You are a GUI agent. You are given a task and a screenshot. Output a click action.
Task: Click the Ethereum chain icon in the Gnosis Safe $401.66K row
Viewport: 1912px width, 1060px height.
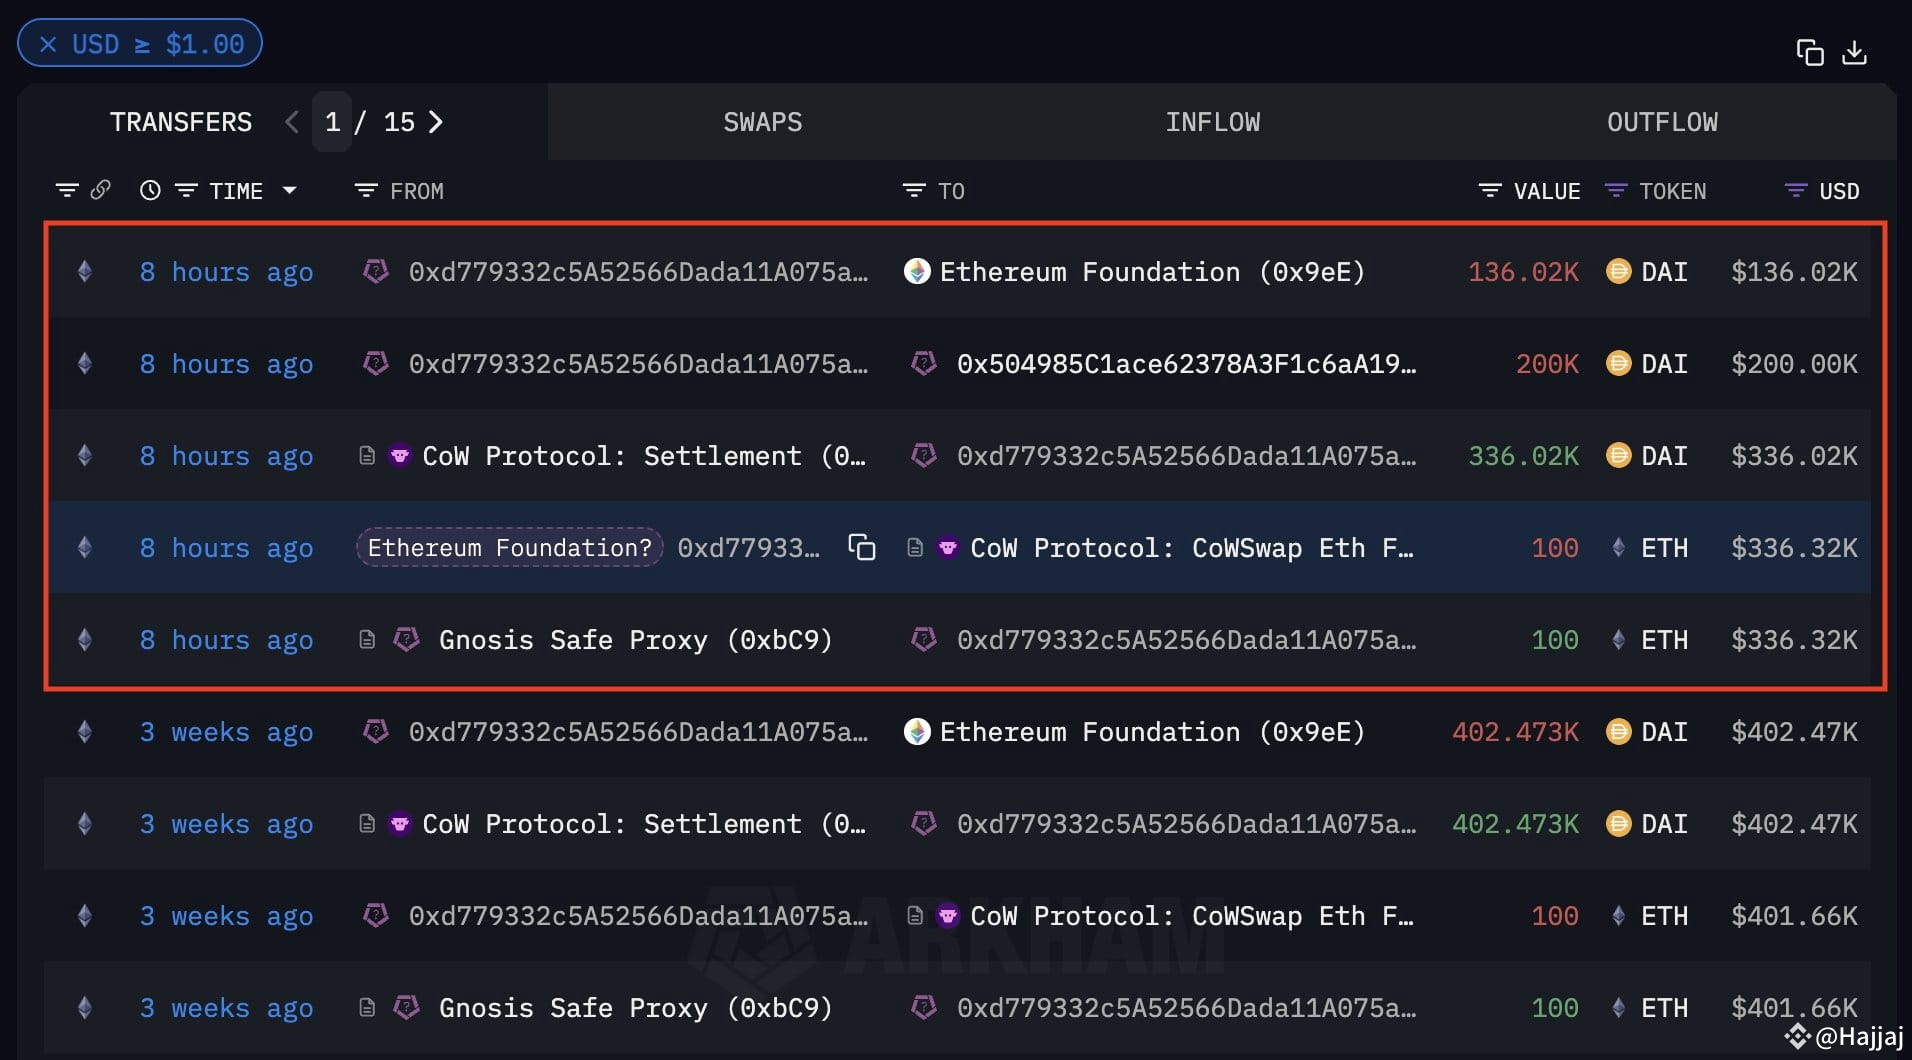pyautogui.click(x=85, y=1007)
